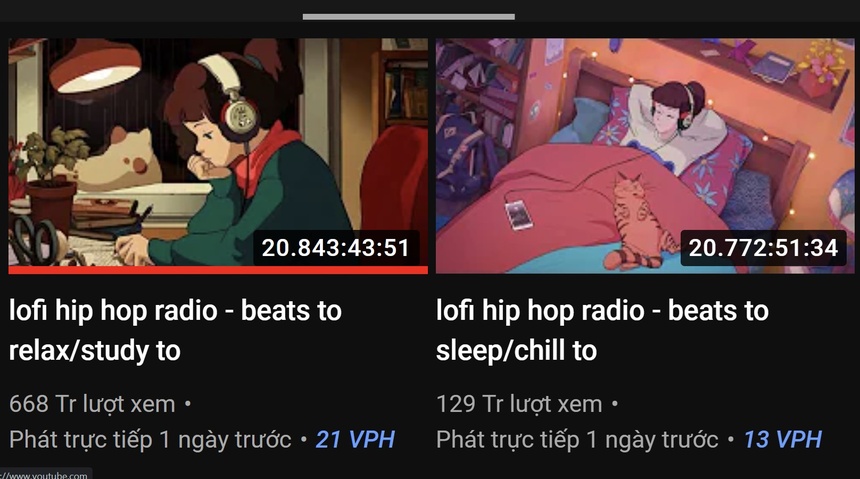Click 'Phát trực tiếp 1 ngày trước' under sleep/chill
Image resolution: width=860 pixels, height=479 pixels.
coord(577,440)
